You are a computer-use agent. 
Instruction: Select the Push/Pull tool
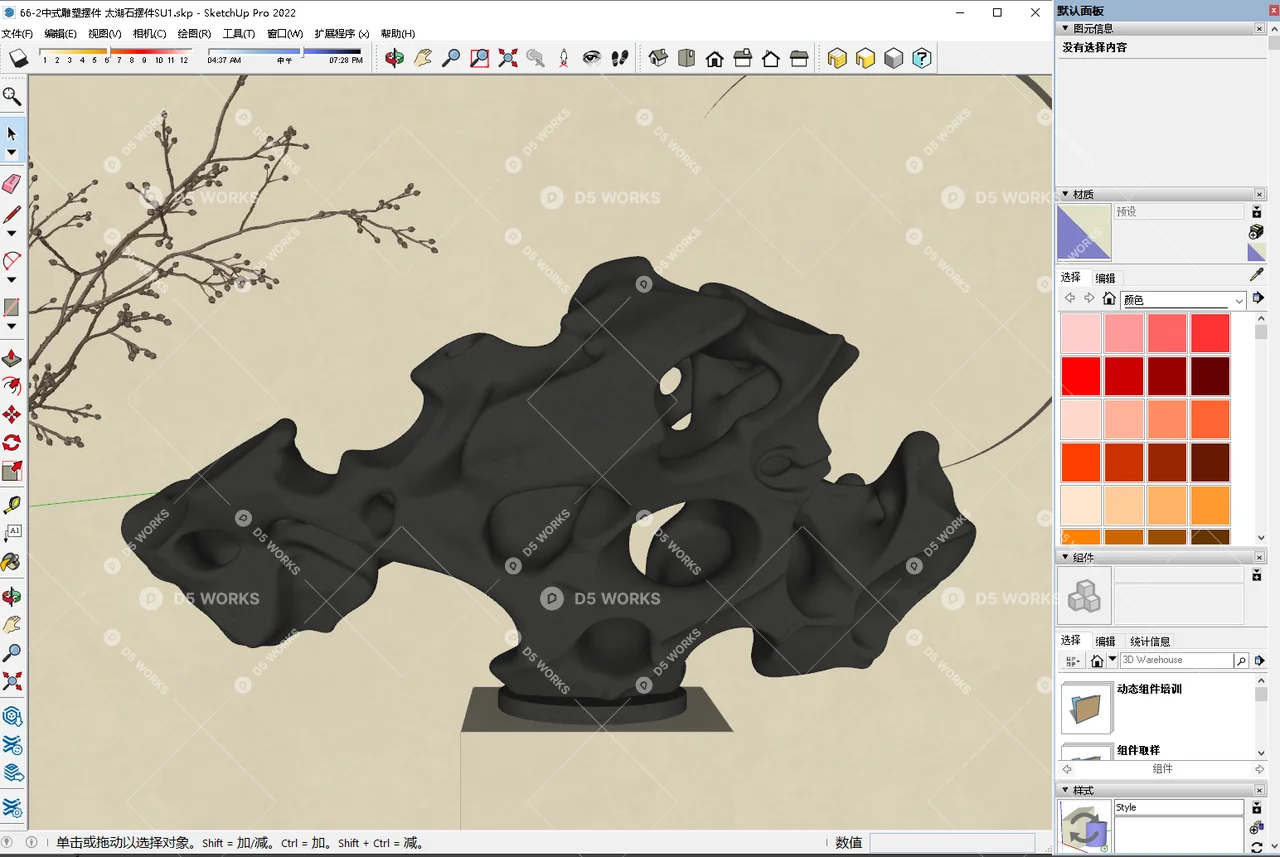(12, 359)
